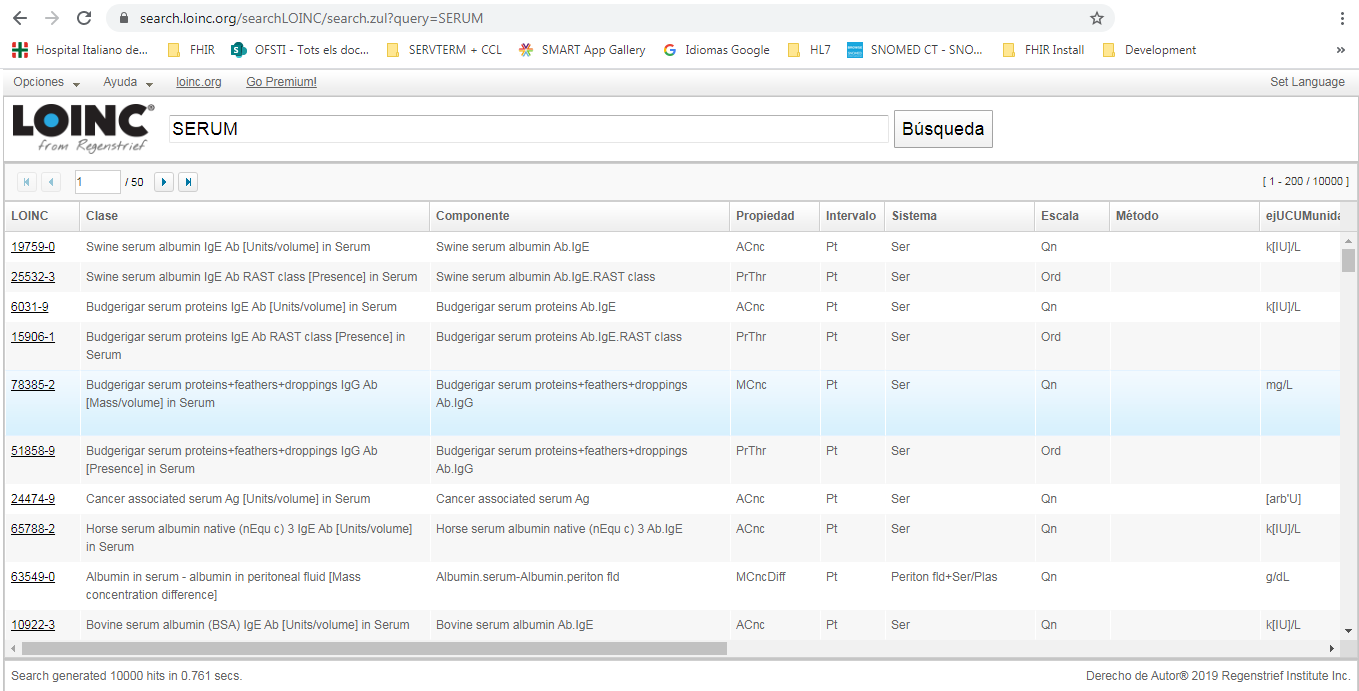Viewport: 1359px width, 691px height.
Task: Sort by the Componente column header
Action: (x=472, y=216)
